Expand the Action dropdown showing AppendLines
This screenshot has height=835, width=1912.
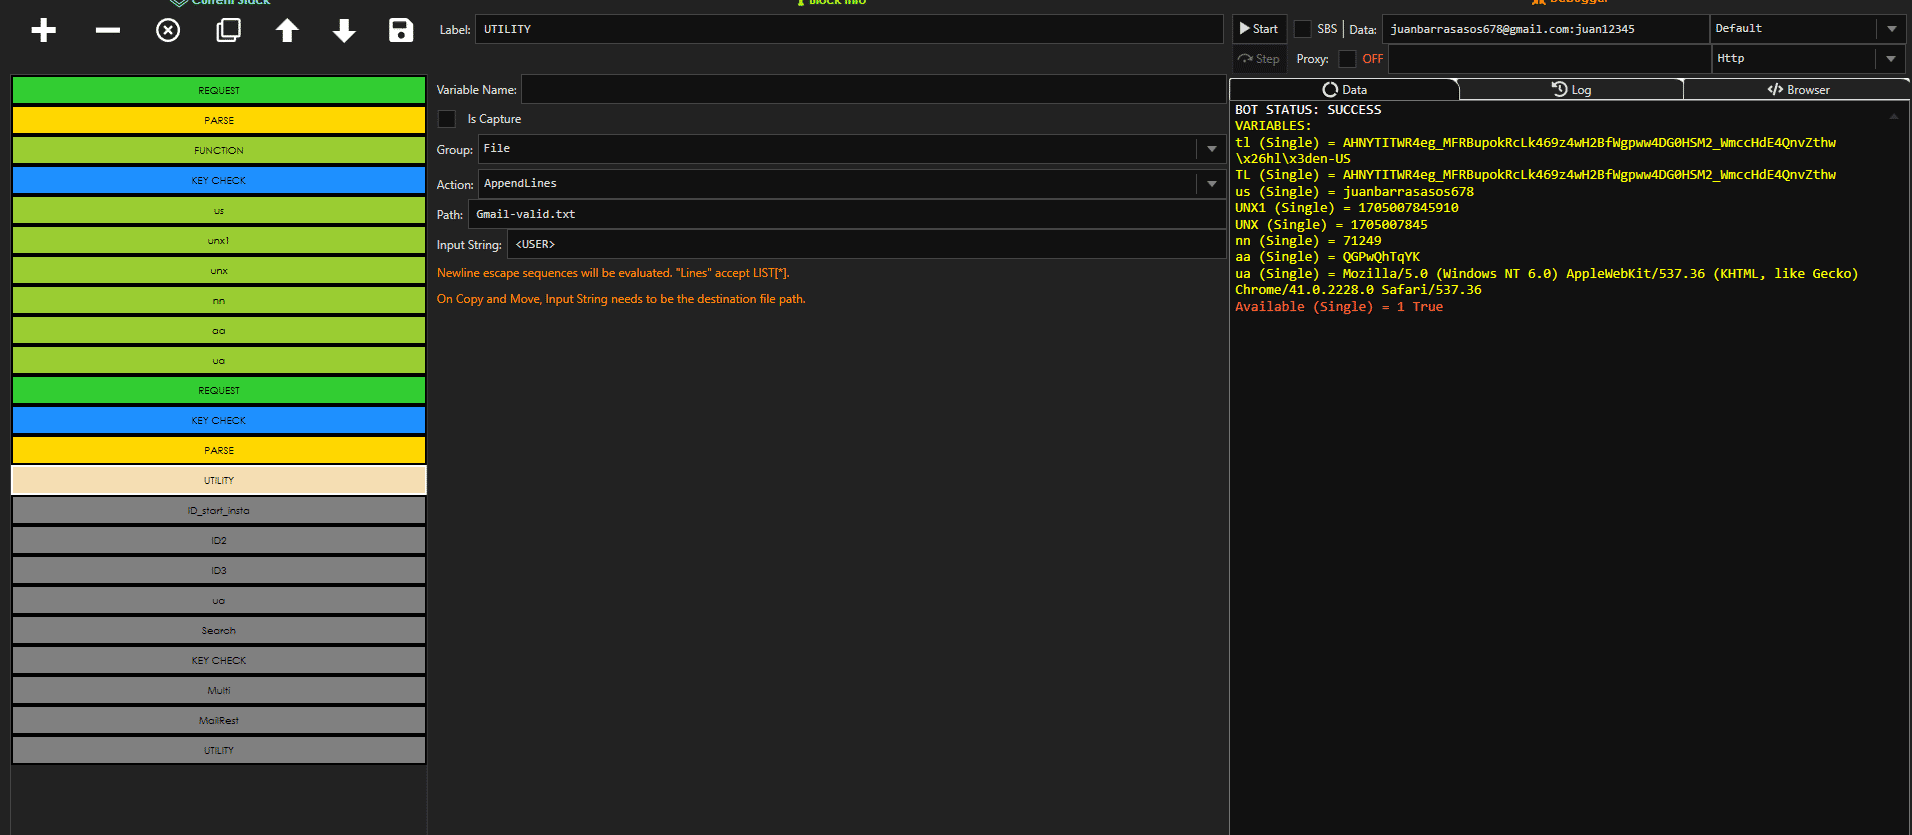click(x=1211, y=184)
